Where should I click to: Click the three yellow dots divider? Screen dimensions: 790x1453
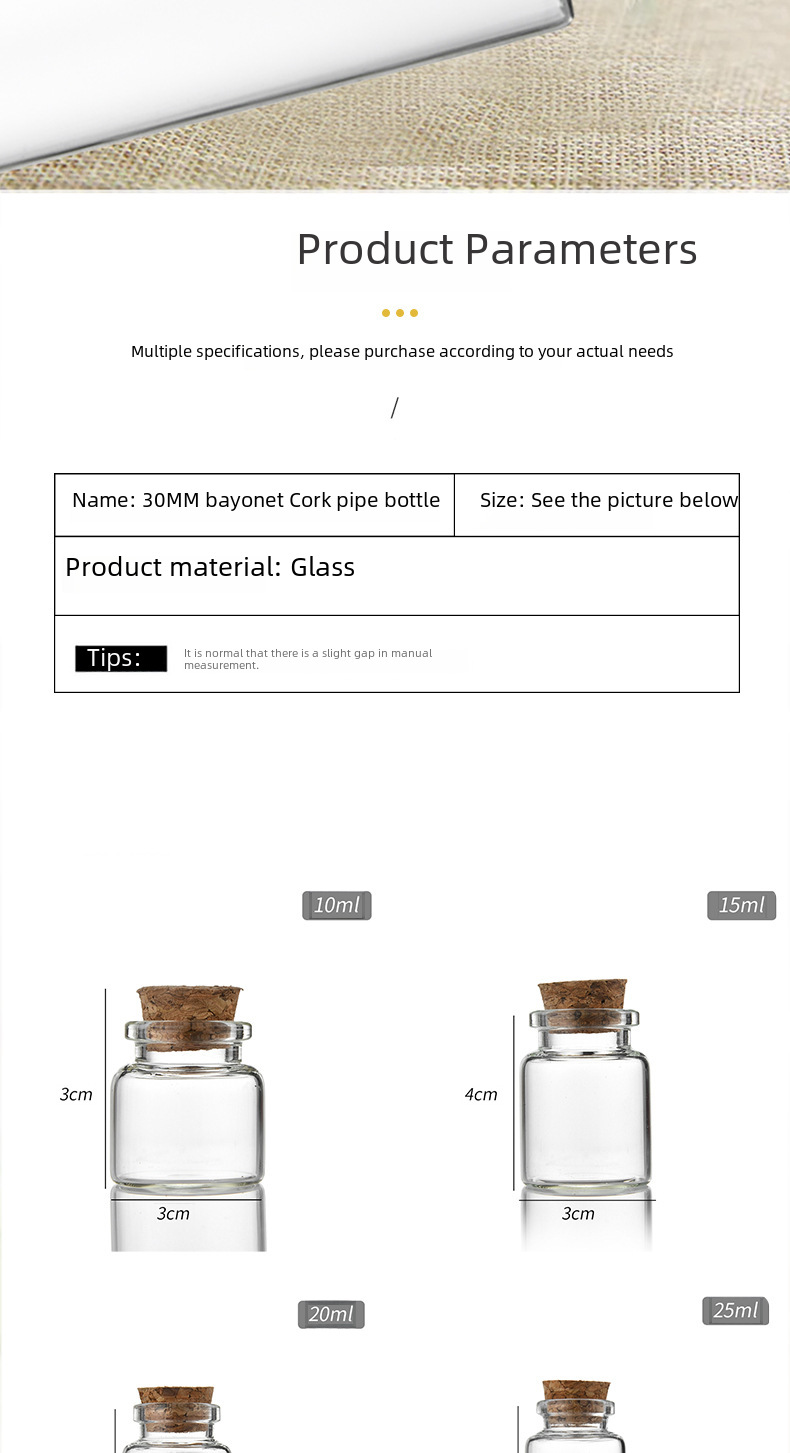coord(399,313)
